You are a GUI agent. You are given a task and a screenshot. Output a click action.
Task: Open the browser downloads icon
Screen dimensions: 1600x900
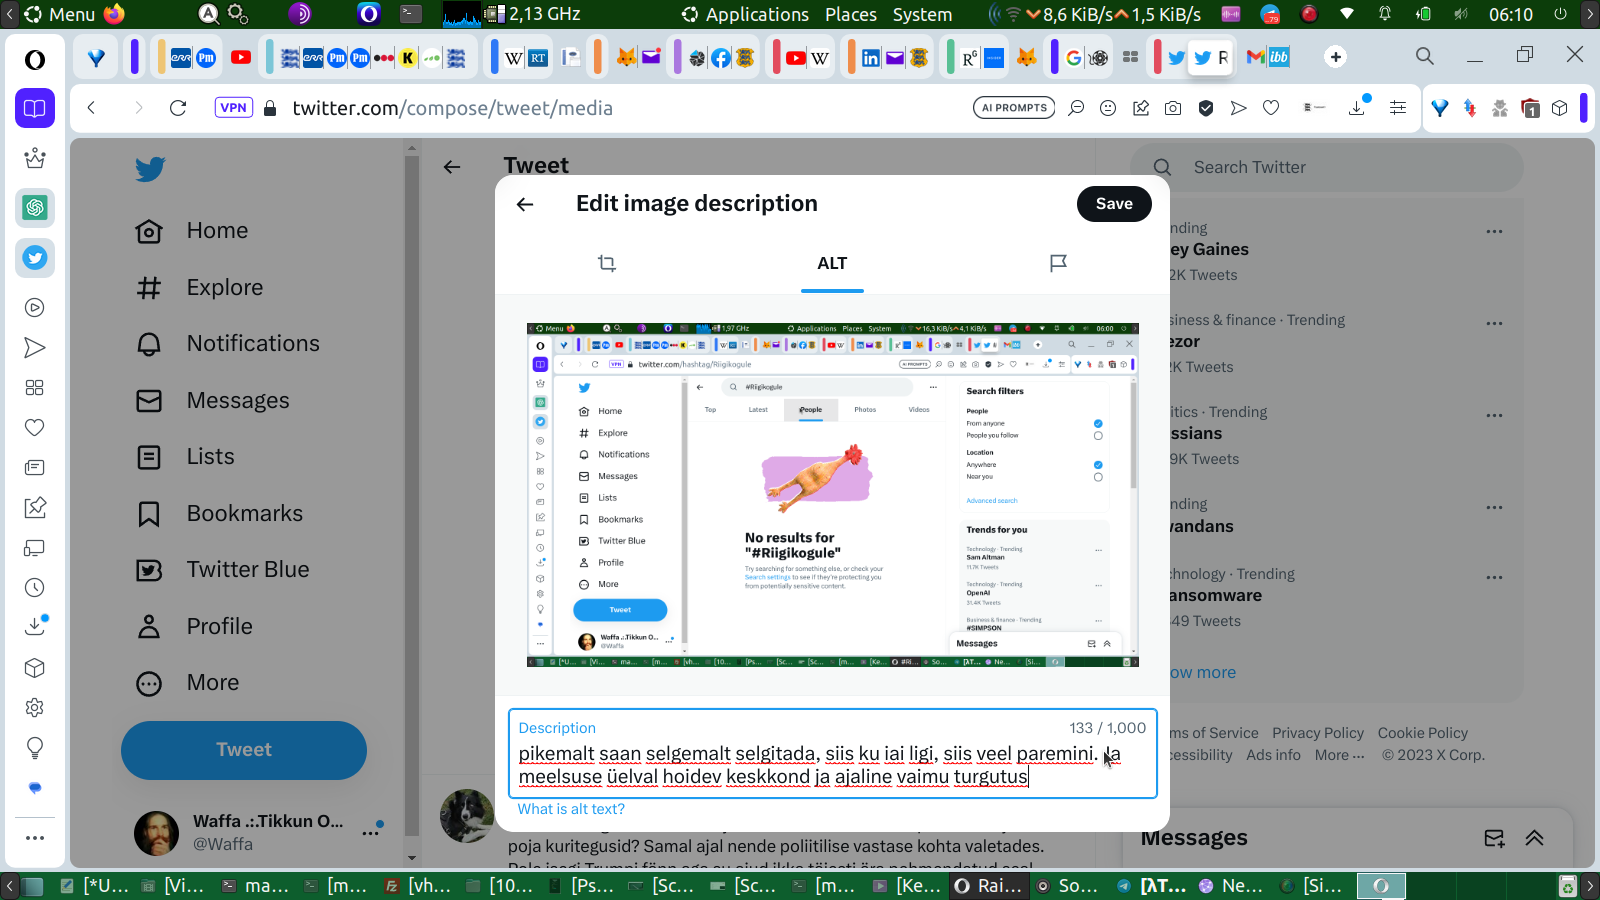[1357, 108]
